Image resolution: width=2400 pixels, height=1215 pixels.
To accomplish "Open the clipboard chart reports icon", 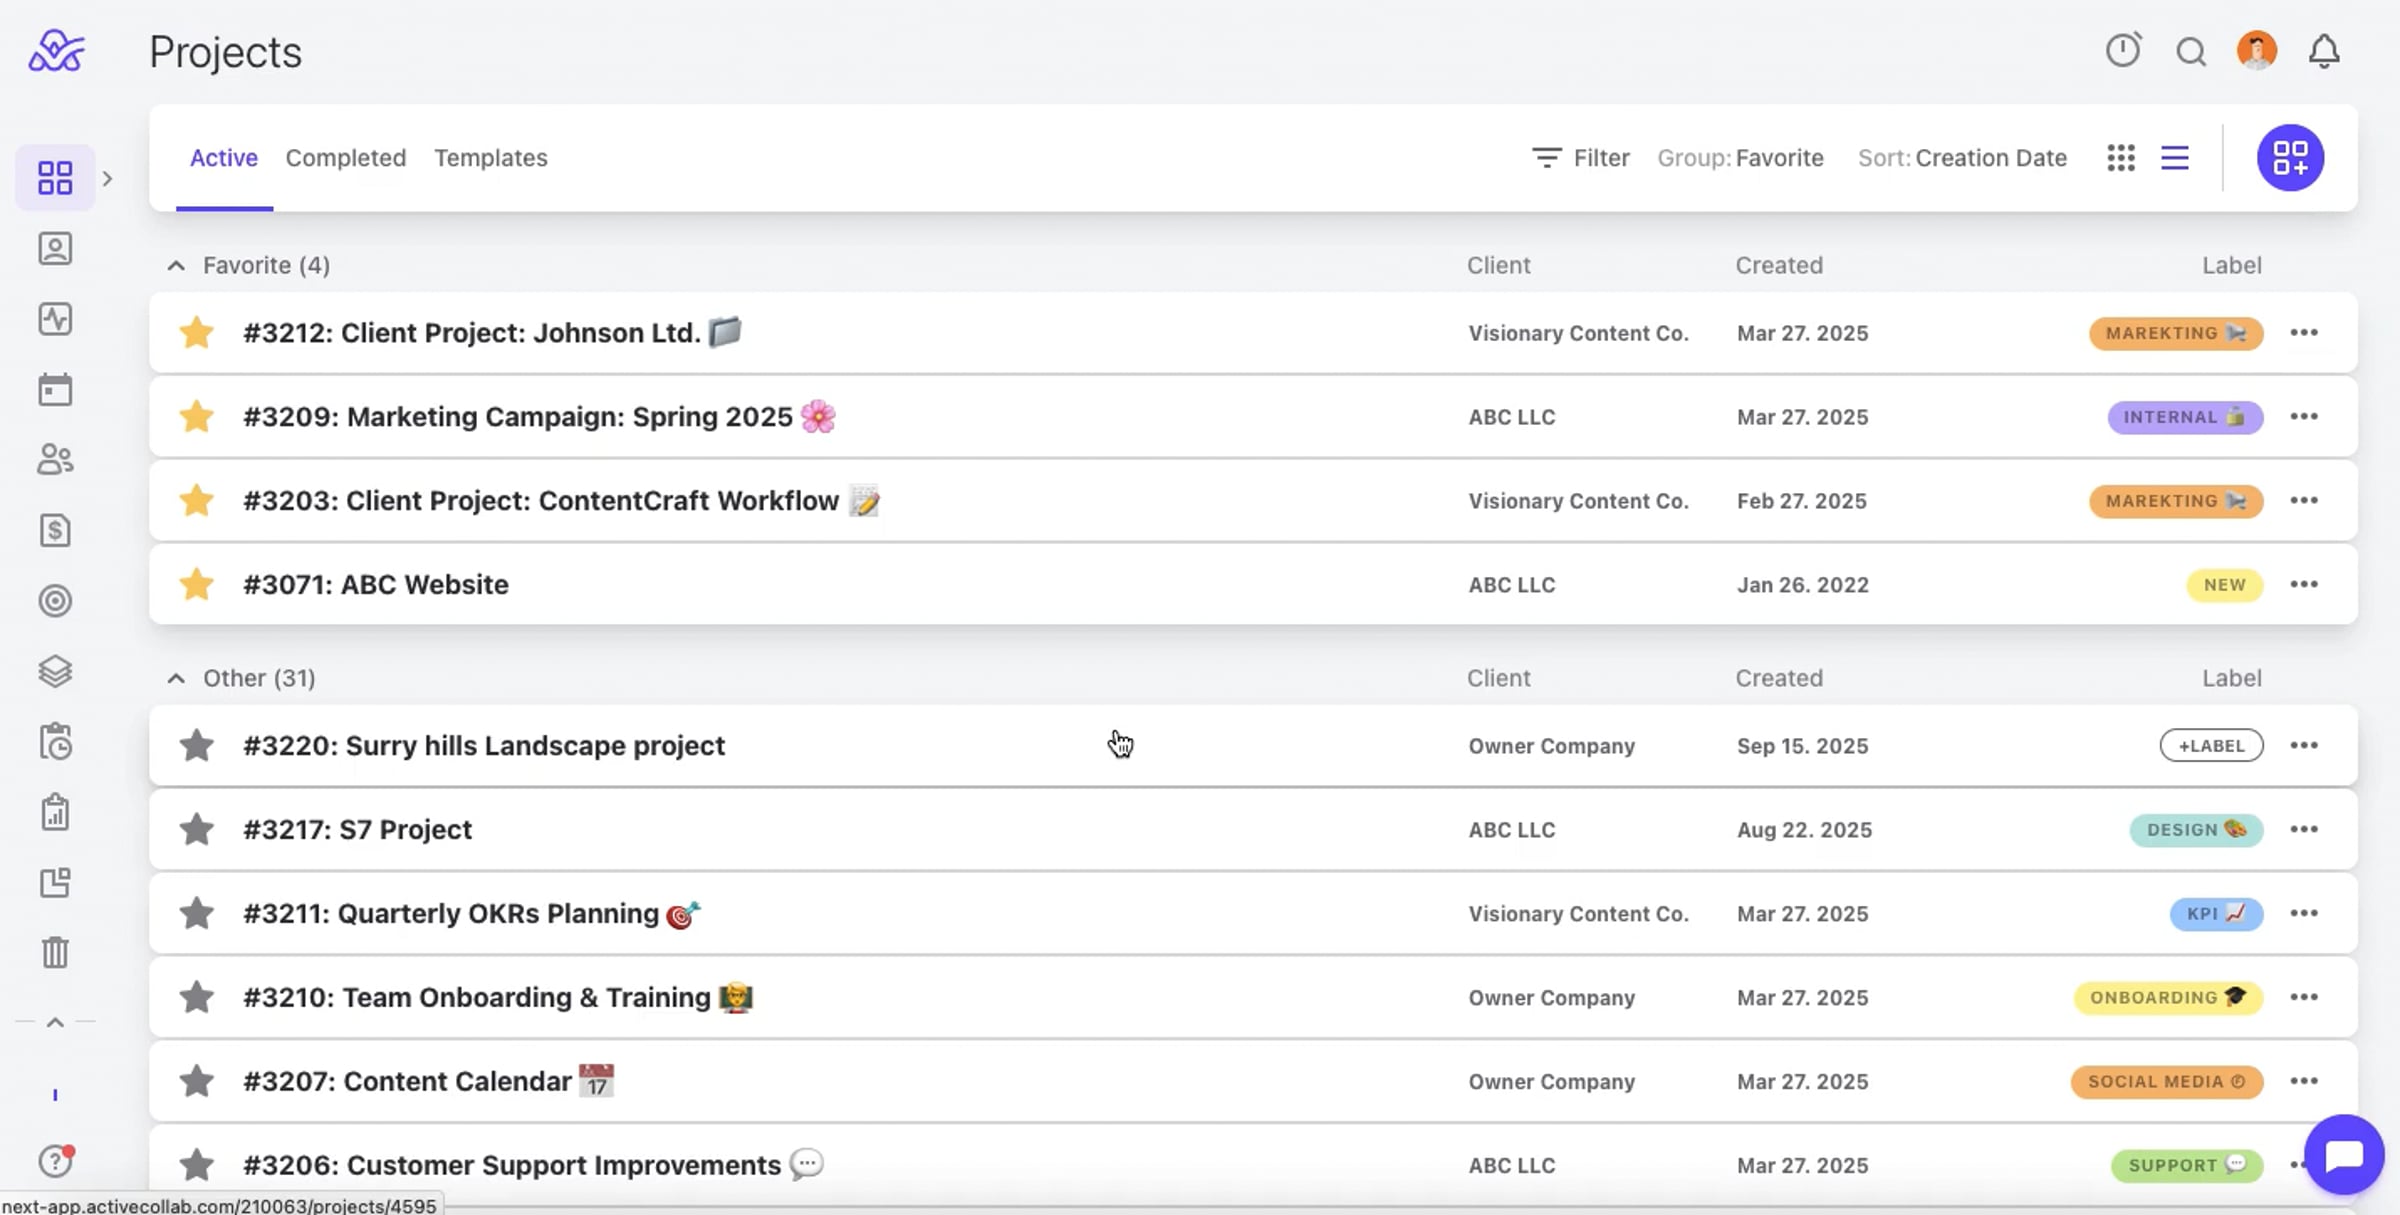I will pyautogui.click(x=55, y=812).
